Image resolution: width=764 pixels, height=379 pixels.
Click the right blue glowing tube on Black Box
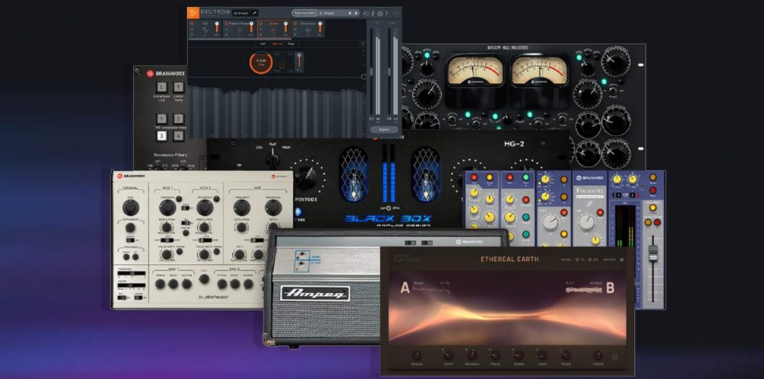point(425,174)
